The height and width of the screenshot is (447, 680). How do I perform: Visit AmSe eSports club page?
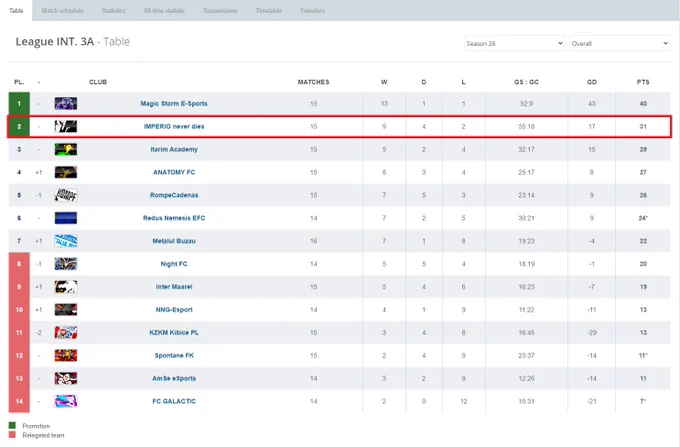pos(174,378)
